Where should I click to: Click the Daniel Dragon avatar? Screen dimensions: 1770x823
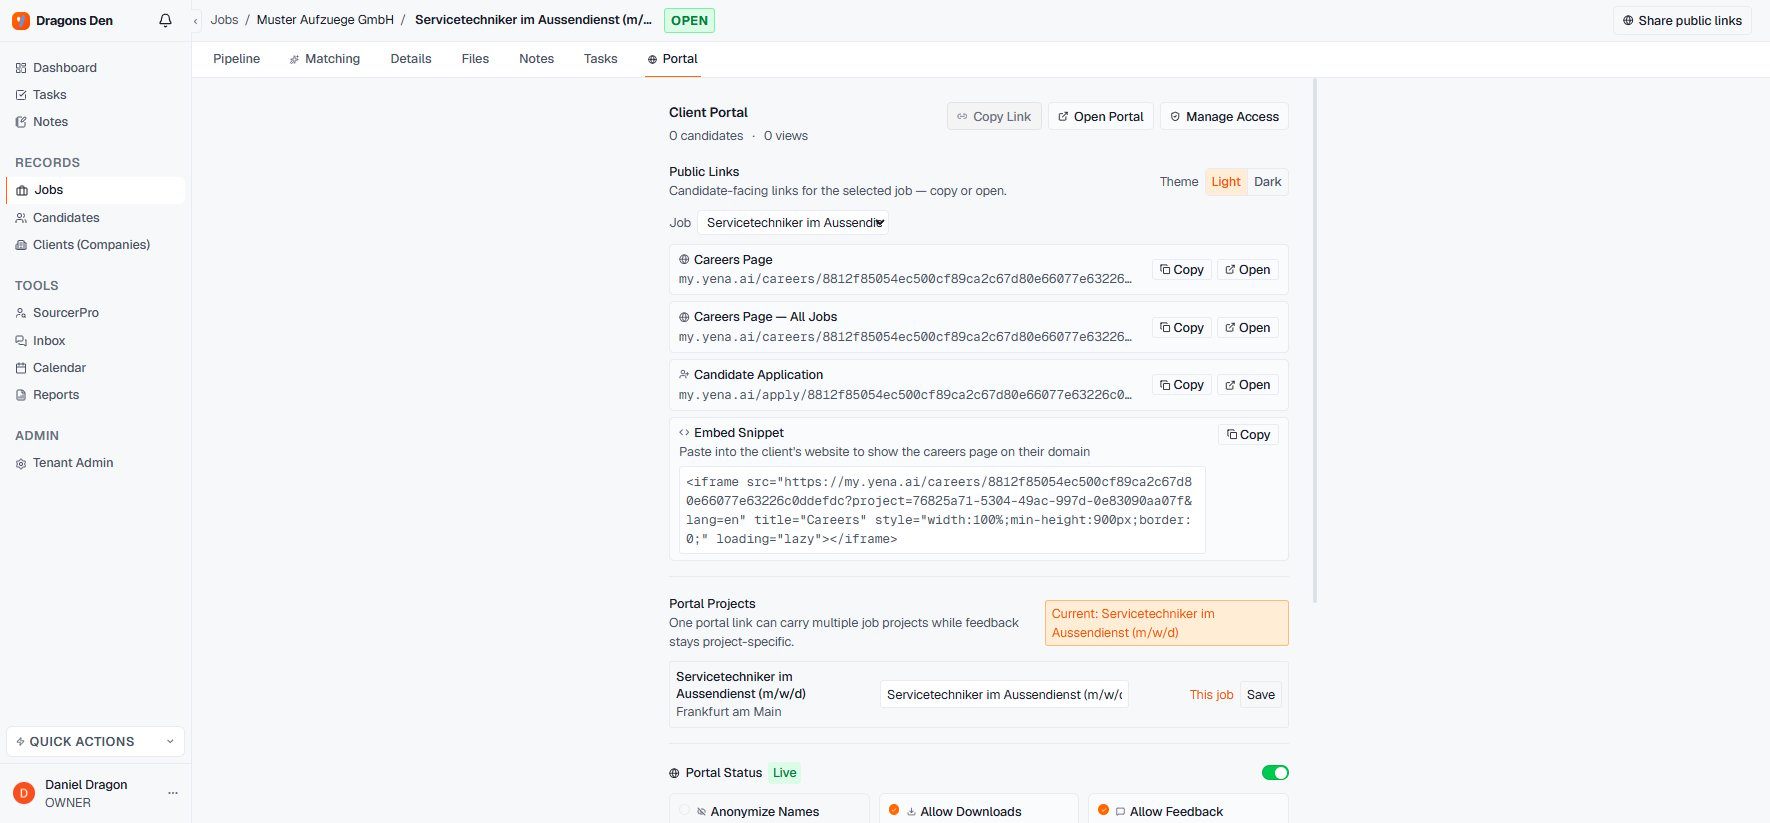pos(24,793)
